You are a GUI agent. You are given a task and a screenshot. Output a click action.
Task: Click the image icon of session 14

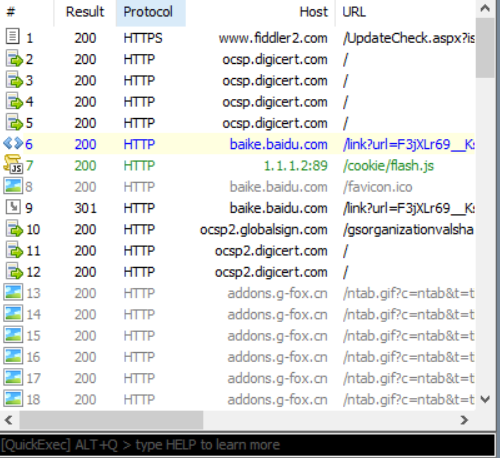point(13,314)
